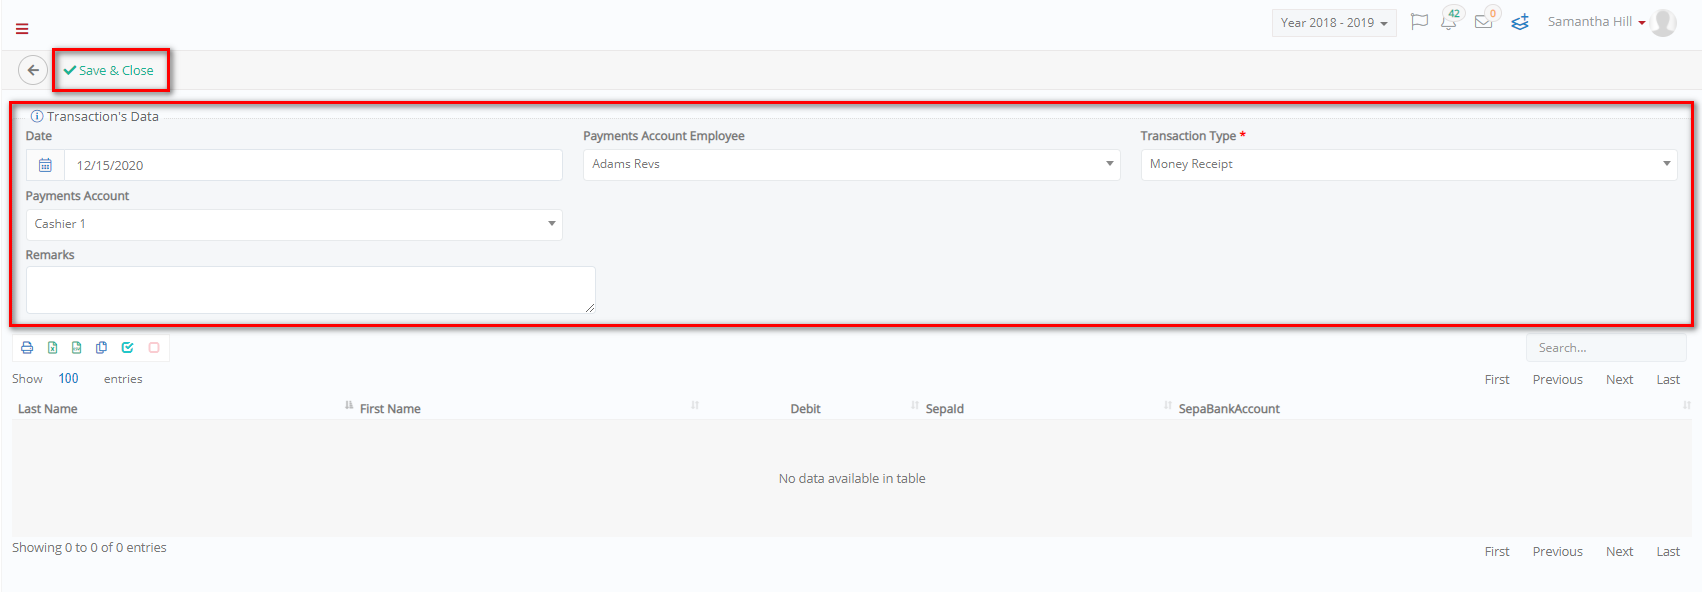1702x592 pixels.
Task: Export table as CSV file
Action: tap(77, 348)
